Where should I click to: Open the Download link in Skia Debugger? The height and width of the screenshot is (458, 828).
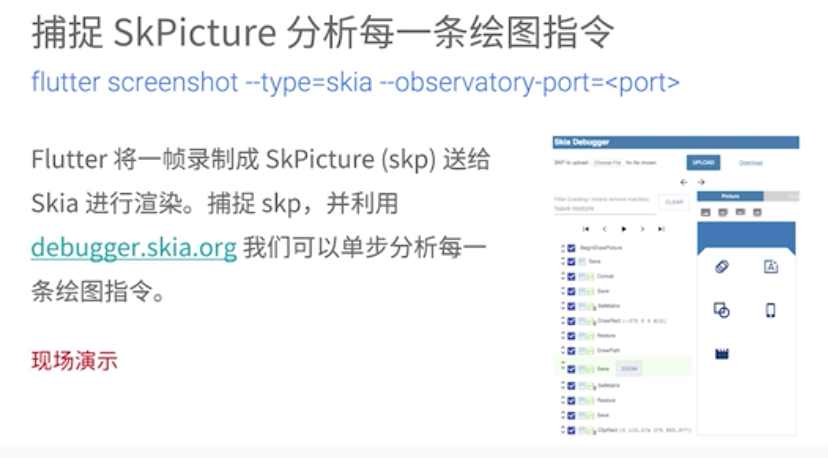click(x=750, y=163)
